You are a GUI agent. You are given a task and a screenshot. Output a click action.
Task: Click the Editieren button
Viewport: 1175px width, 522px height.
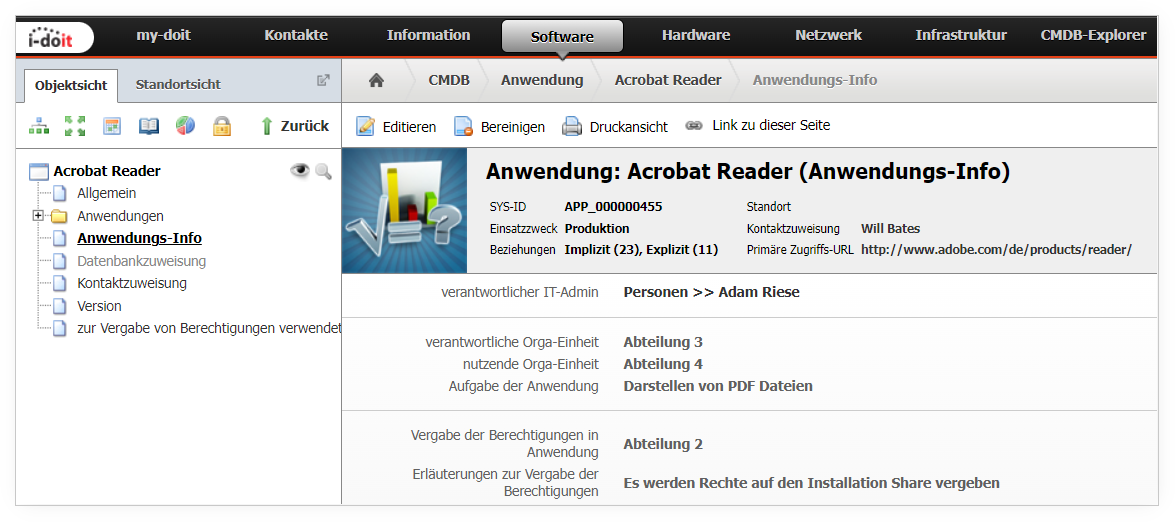click(x=396, y=127)
